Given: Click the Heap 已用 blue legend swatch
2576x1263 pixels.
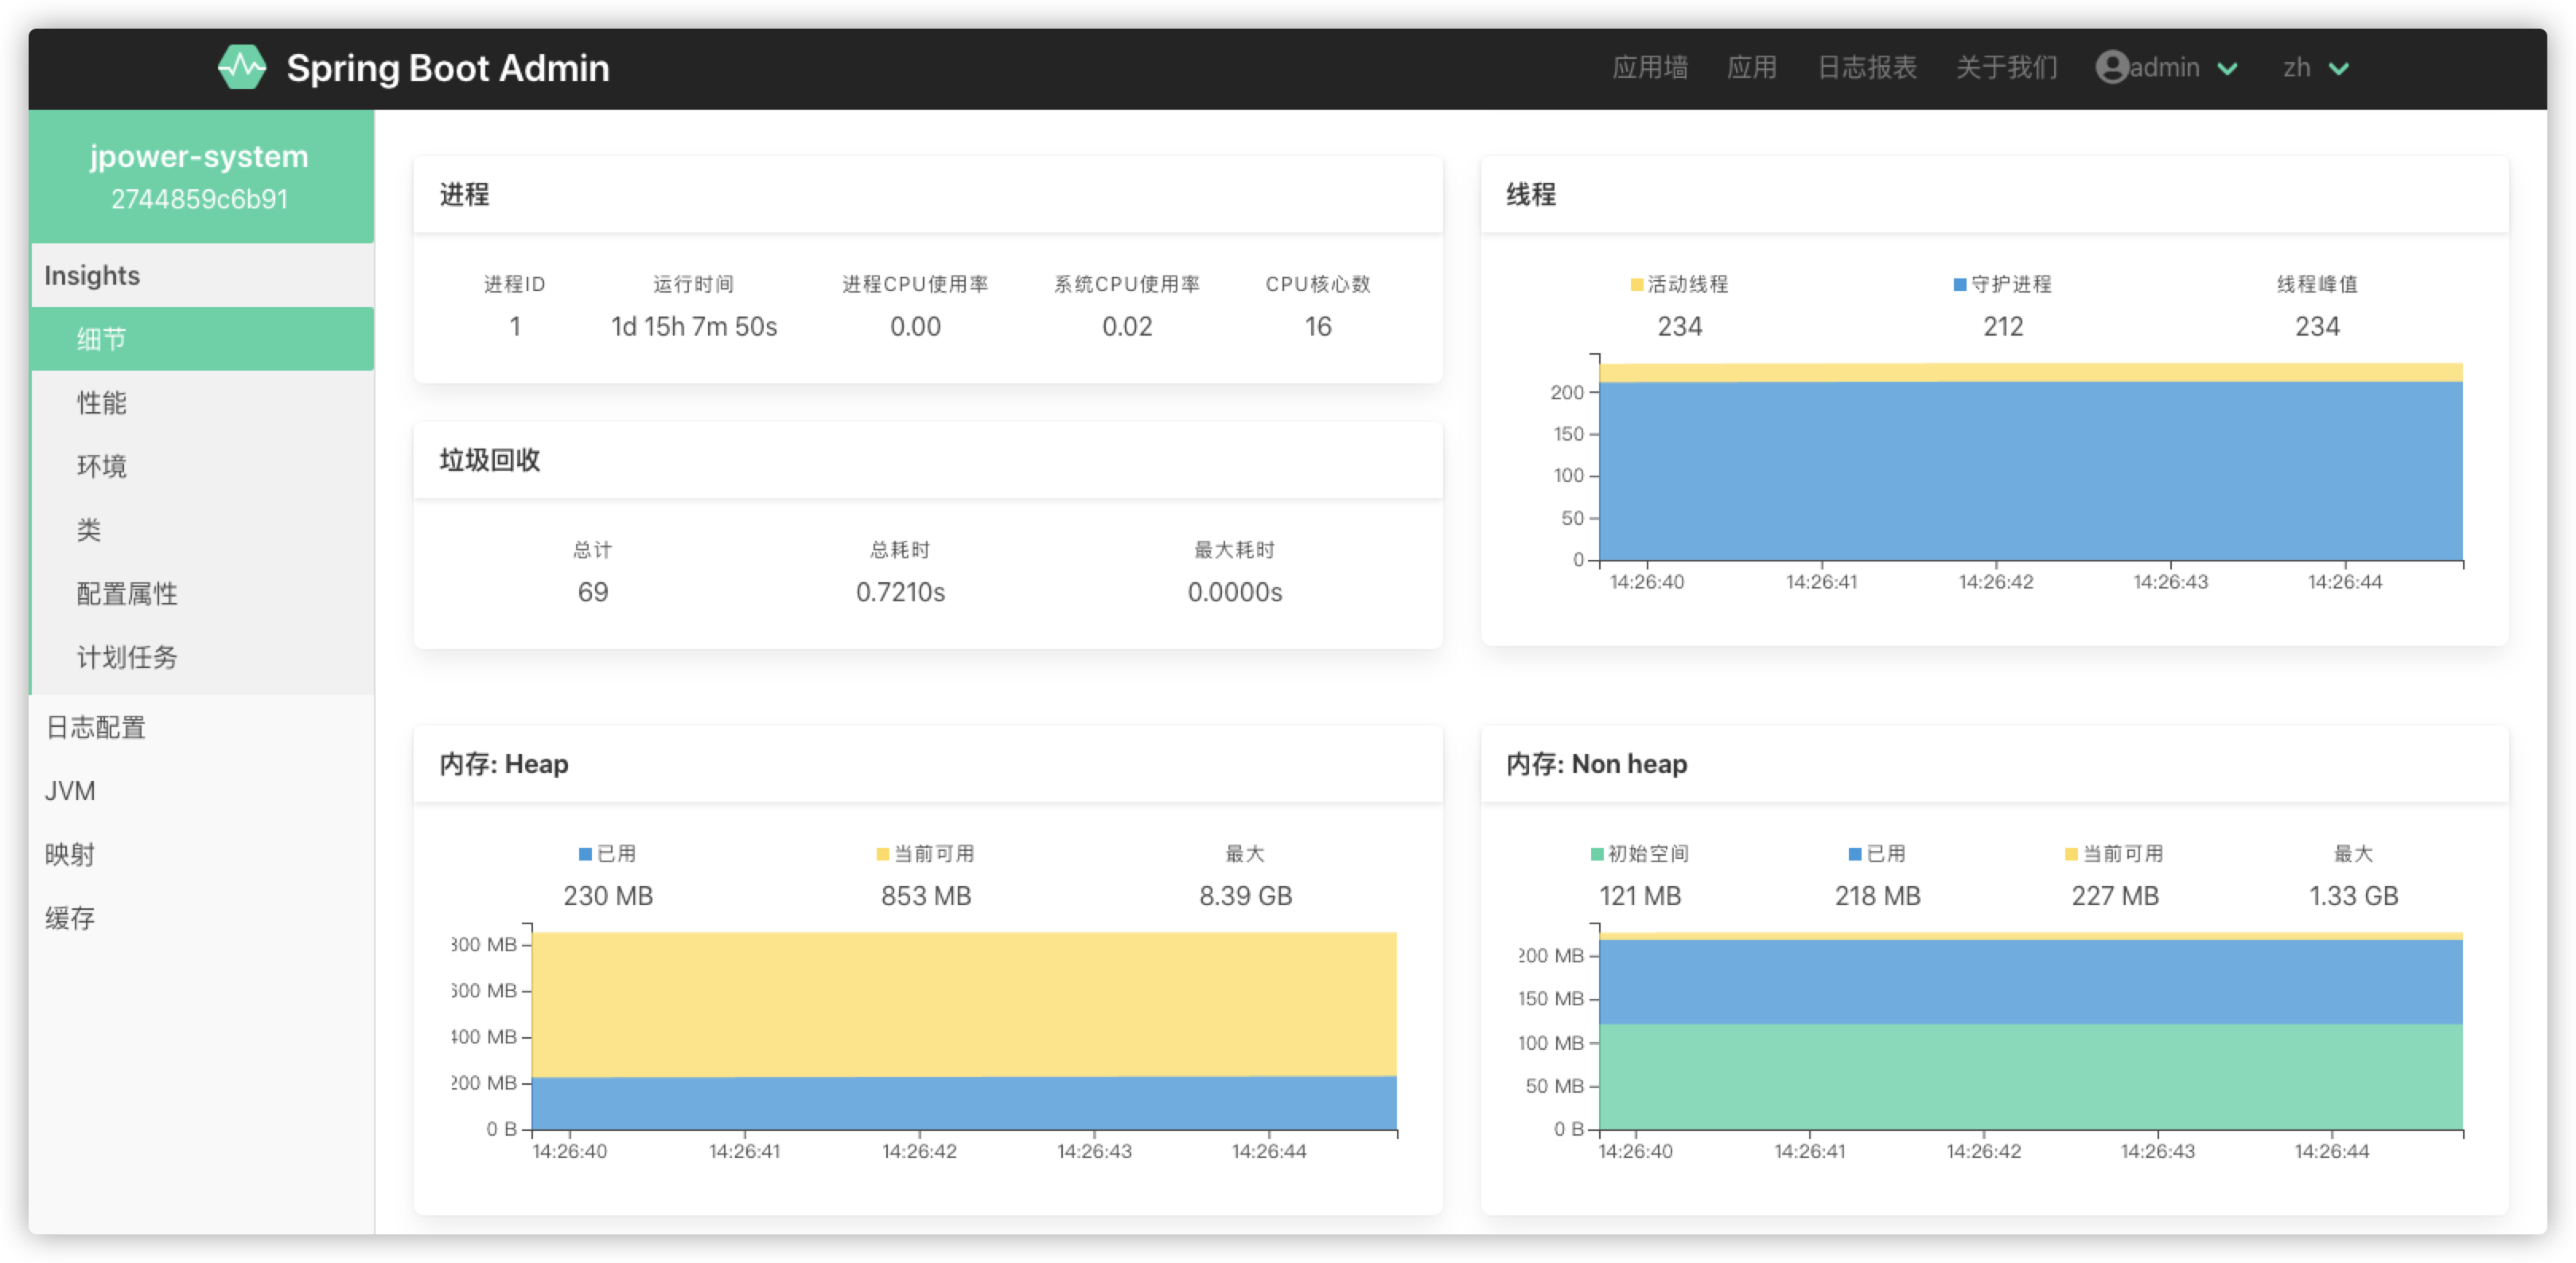Looking at the screenshot, I should (x=585, y=854).
